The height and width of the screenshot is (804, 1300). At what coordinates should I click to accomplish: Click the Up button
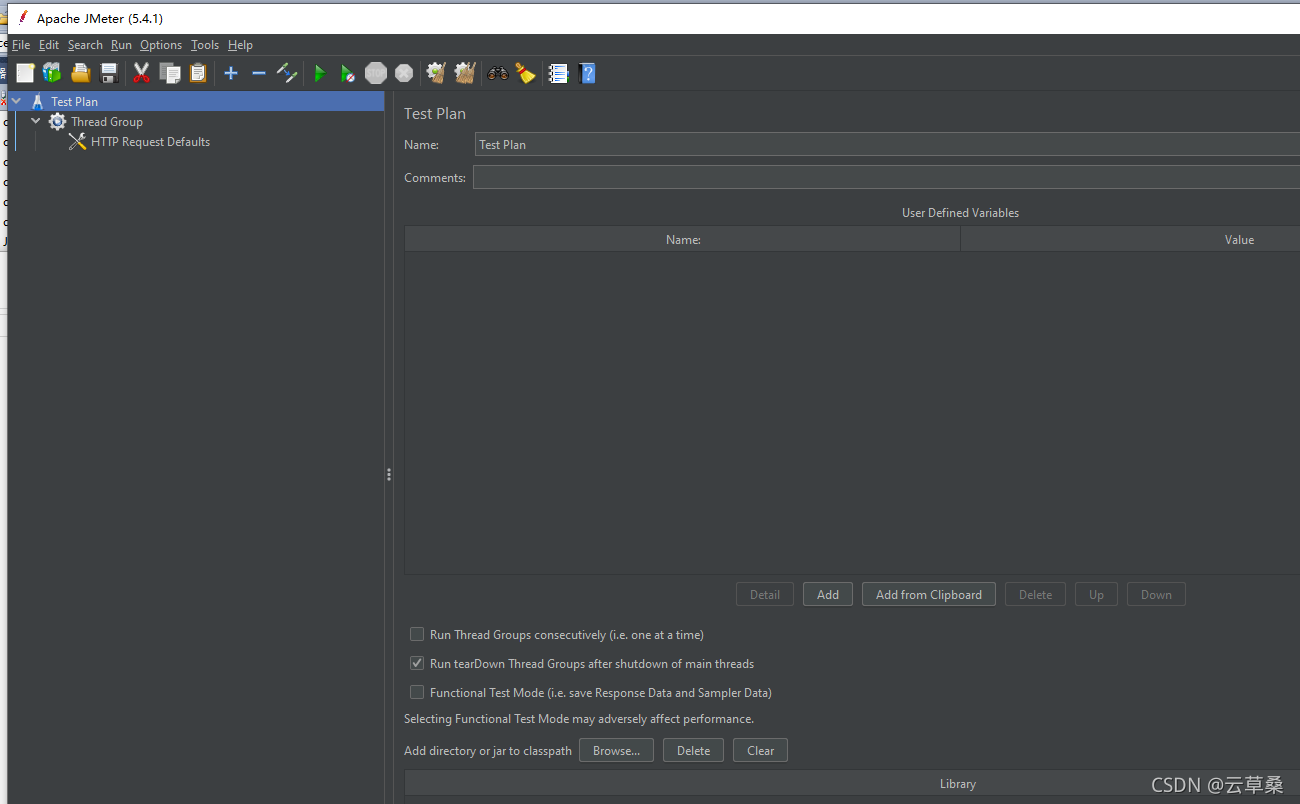1096,594
